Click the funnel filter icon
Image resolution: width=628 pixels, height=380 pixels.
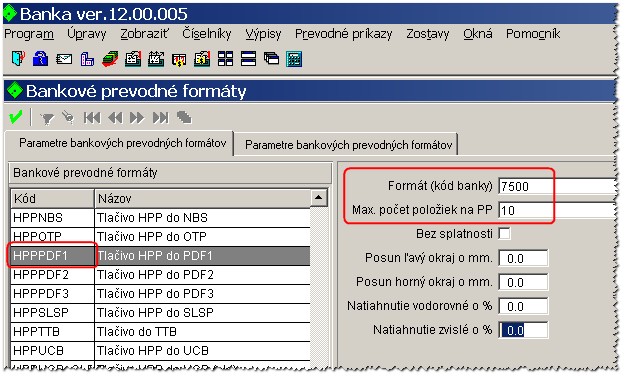47,118
